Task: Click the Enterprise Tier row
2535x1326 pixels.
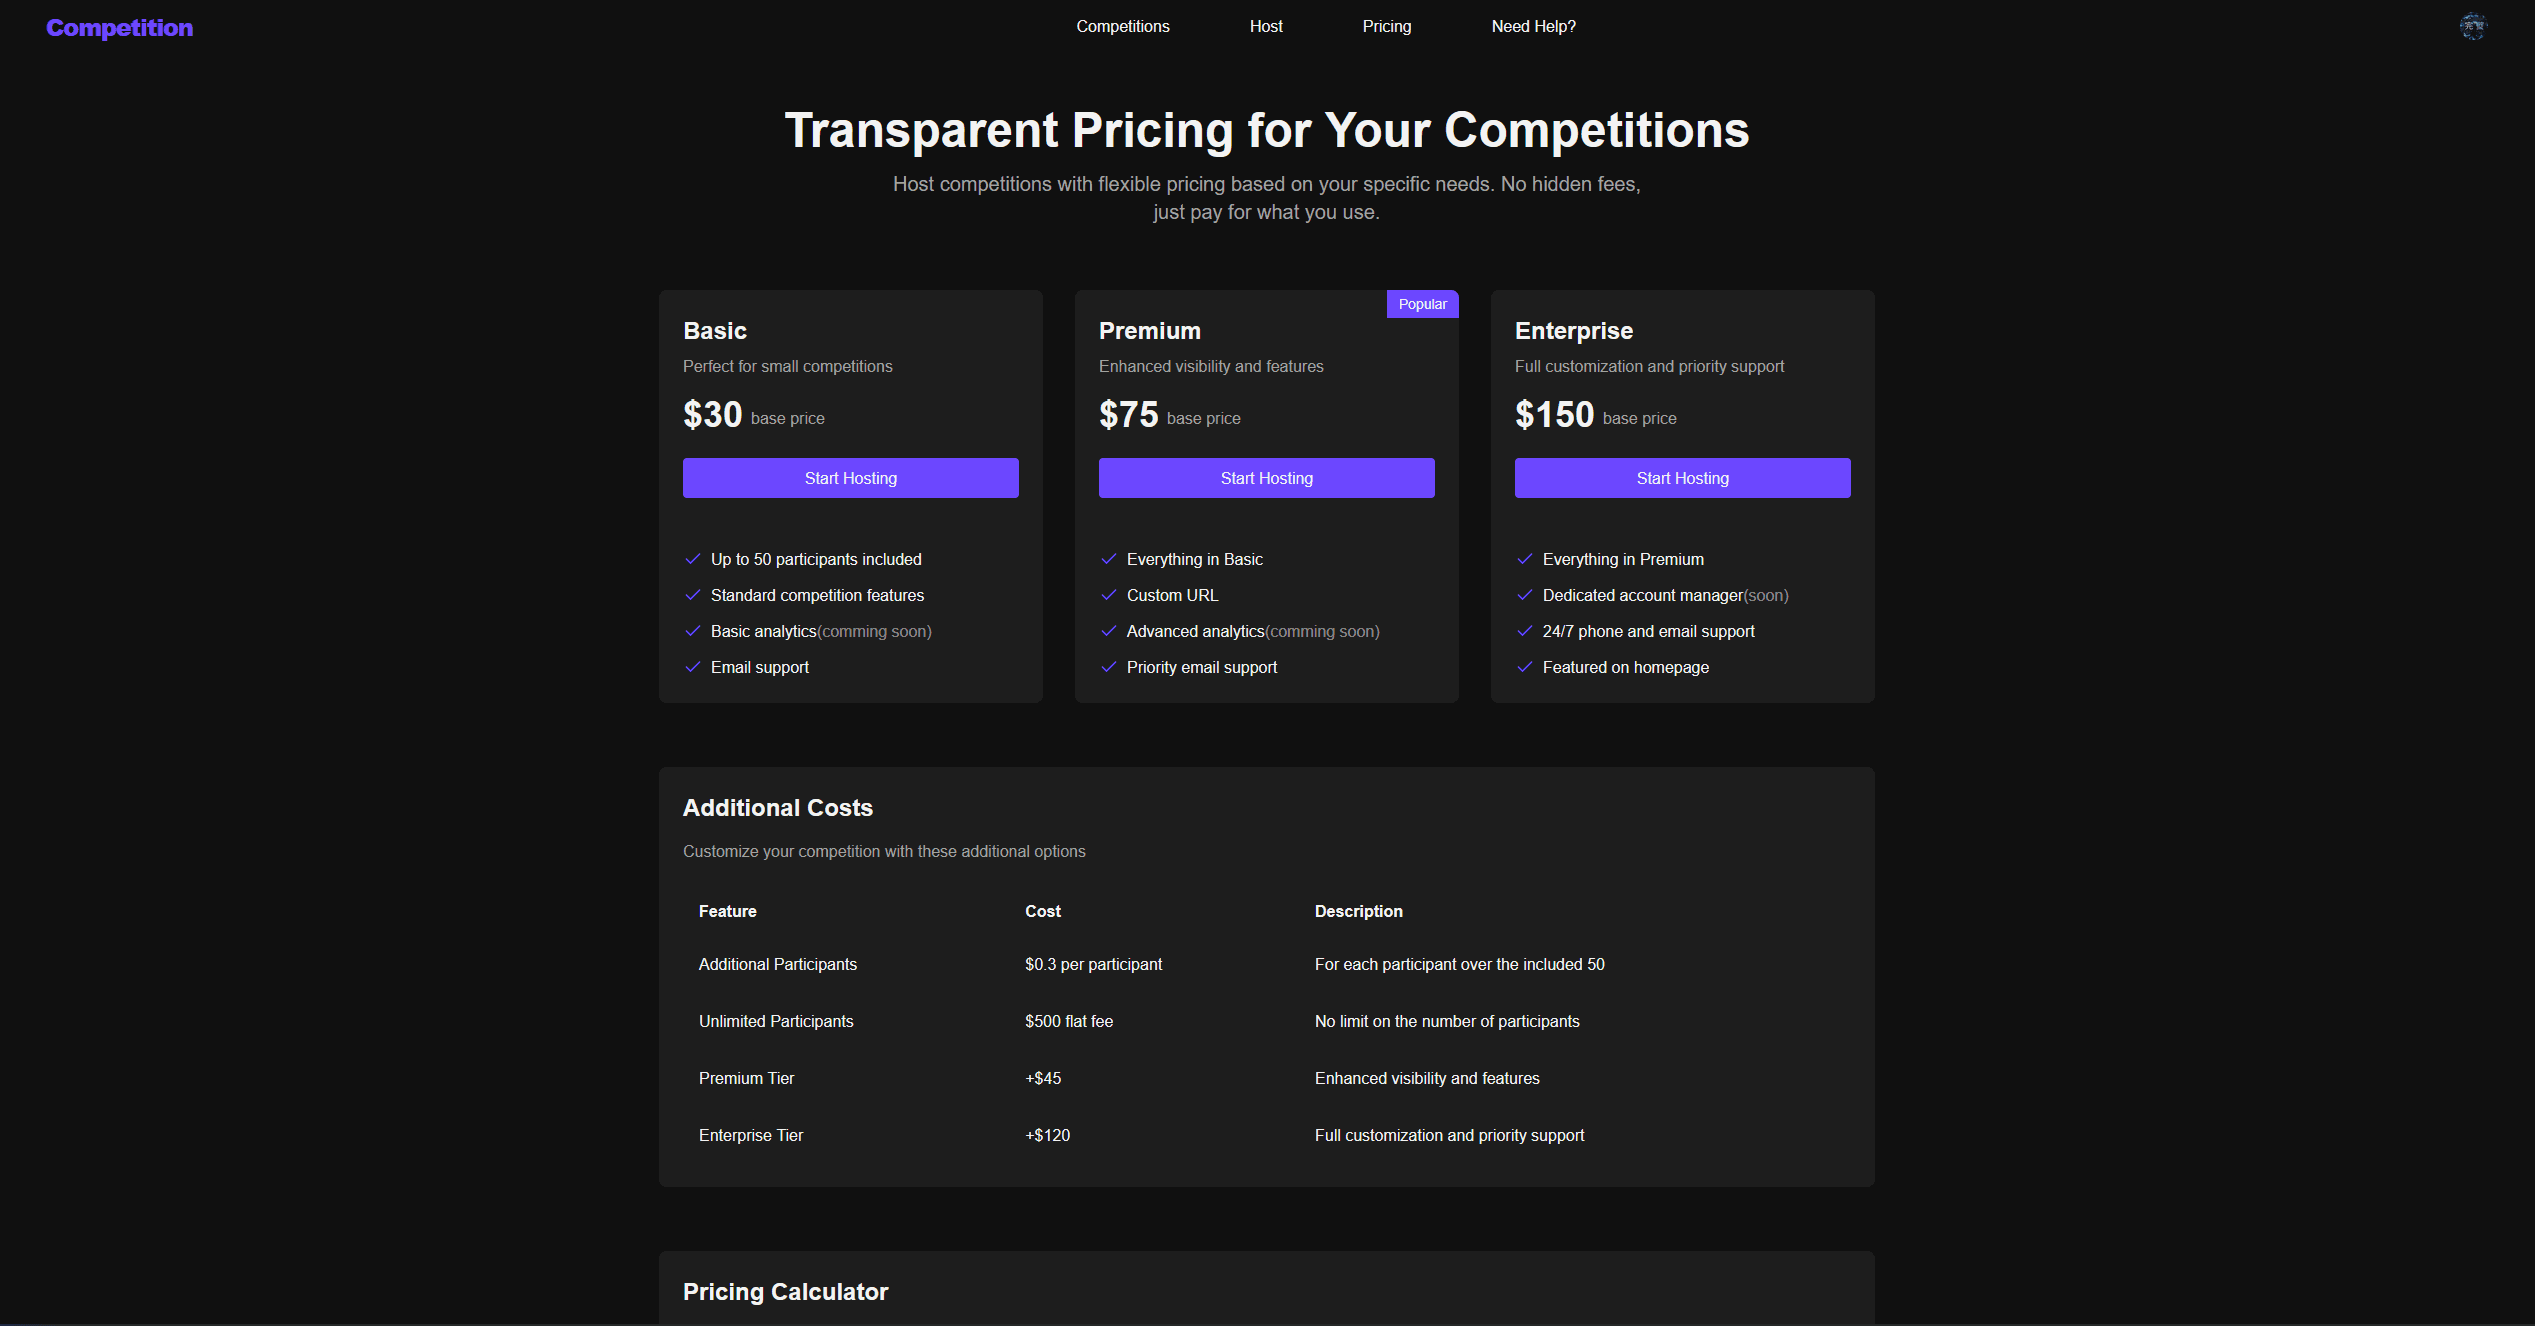Action: [x=1267, y=1135]
